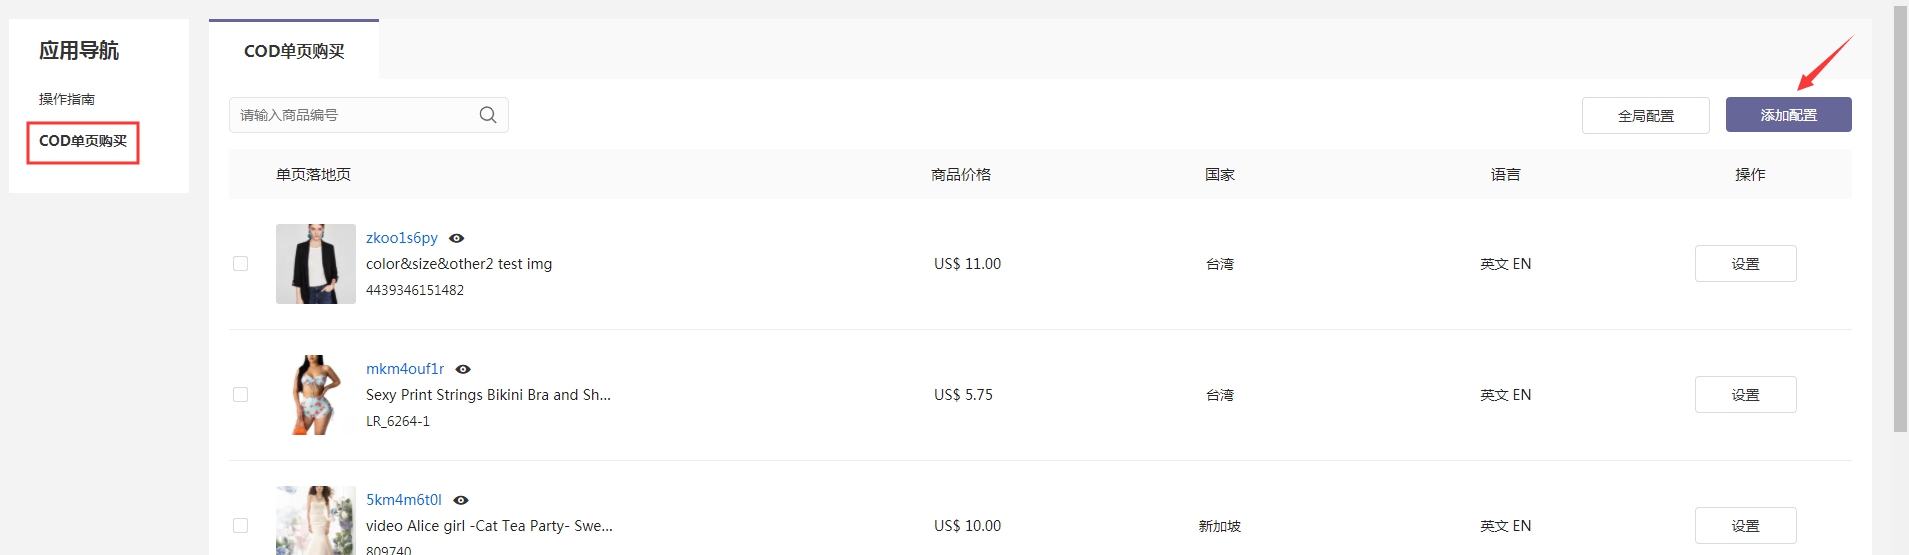Click the black blazer product thumbnail
1909x555 pixels.
pyautogui.click(x=316, y=264)
